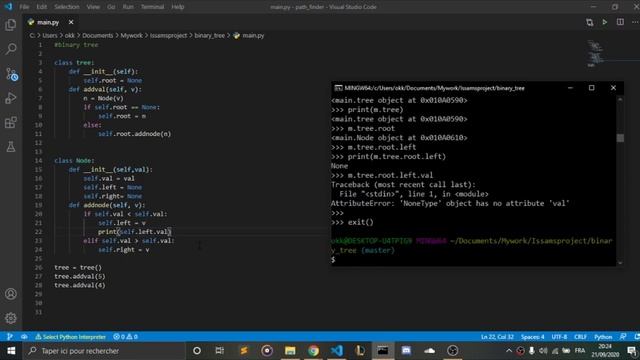Show hidden system tray icons

[509, 351]
